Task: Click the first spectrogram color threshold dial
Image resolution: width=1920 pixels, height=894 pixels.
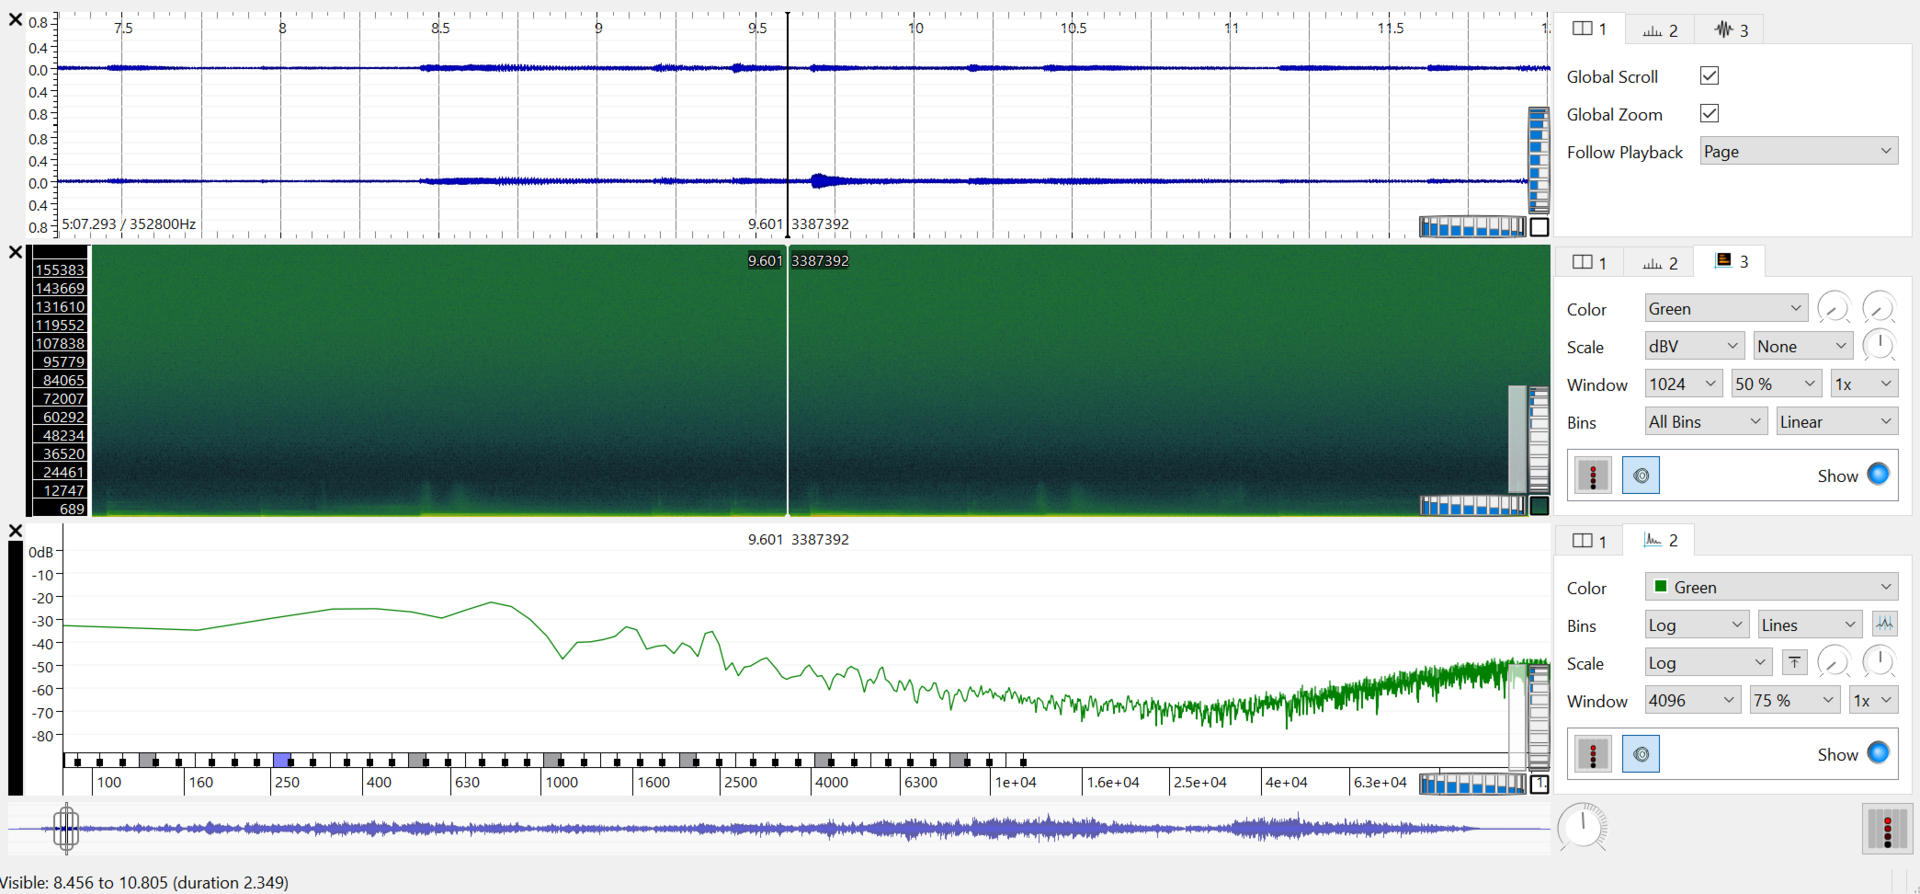Action: 1833,308
